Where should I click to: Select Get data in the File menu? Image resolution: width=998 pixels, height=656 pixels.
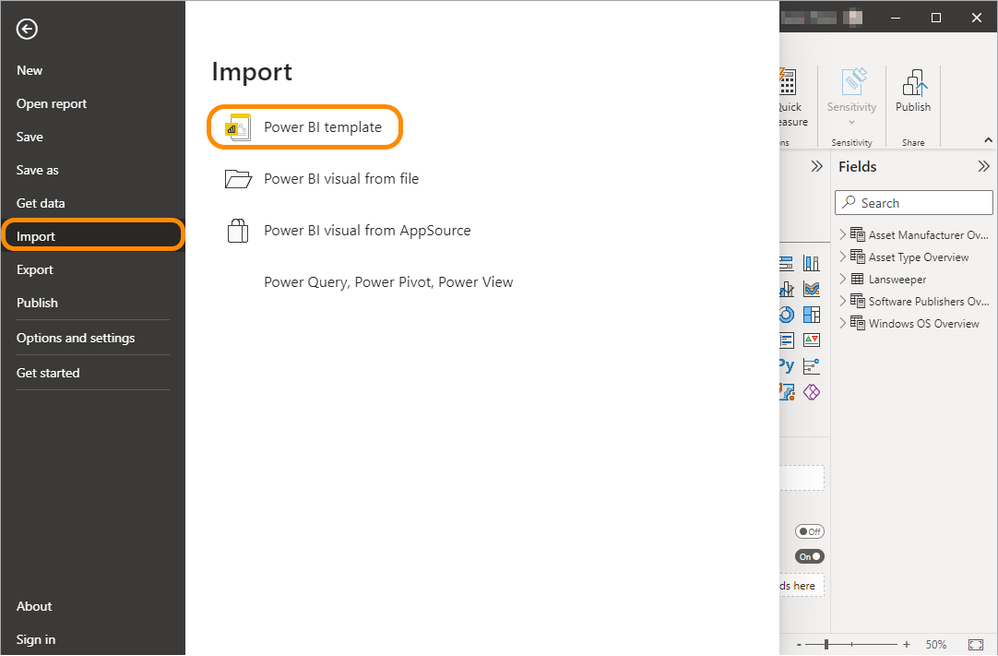41,203
